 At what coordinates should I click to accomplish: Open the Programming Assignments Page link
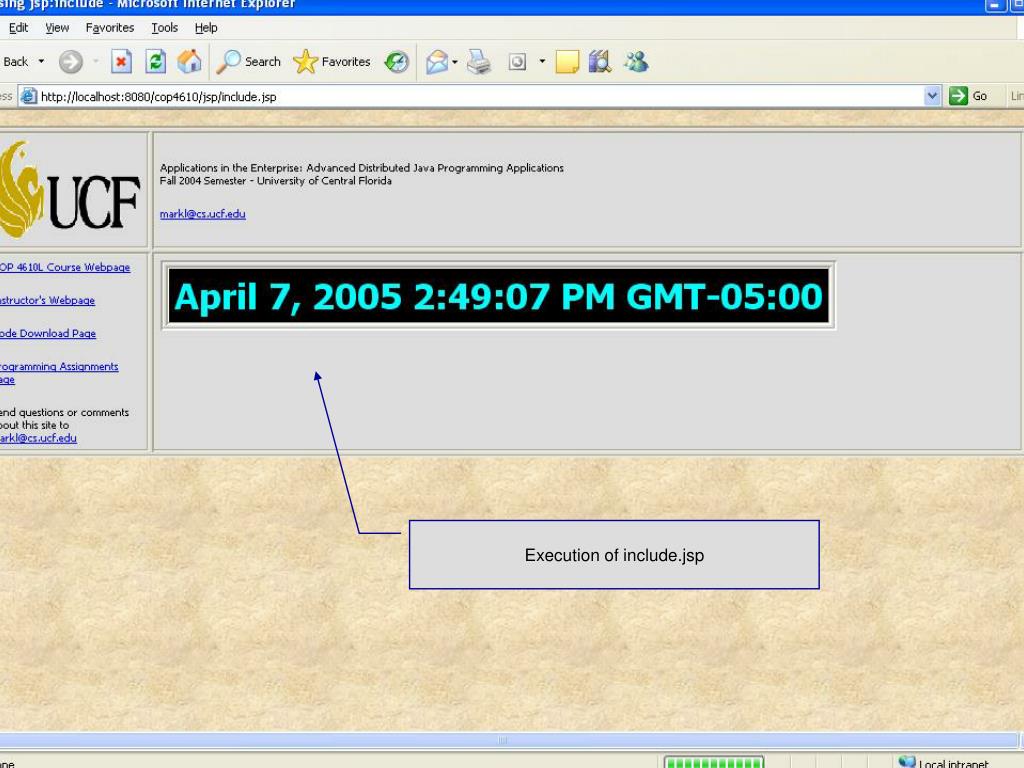click(59, 373)
